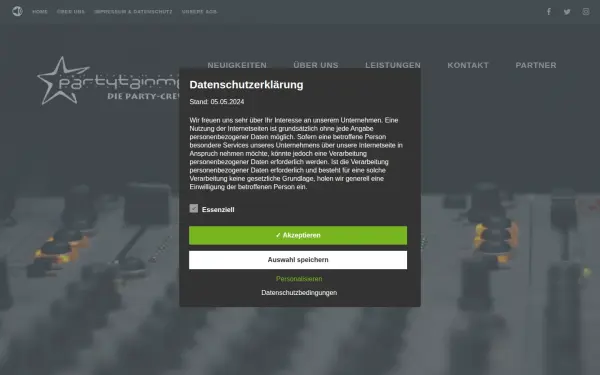Click the Essenziell label text
This screenshot has width=600, height=375.
tap(218, 210)
